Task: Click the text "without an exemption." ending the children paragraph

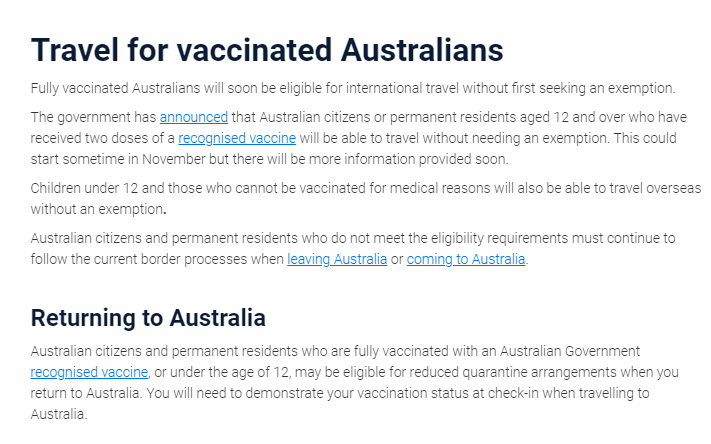Action: tap(98, 209)
